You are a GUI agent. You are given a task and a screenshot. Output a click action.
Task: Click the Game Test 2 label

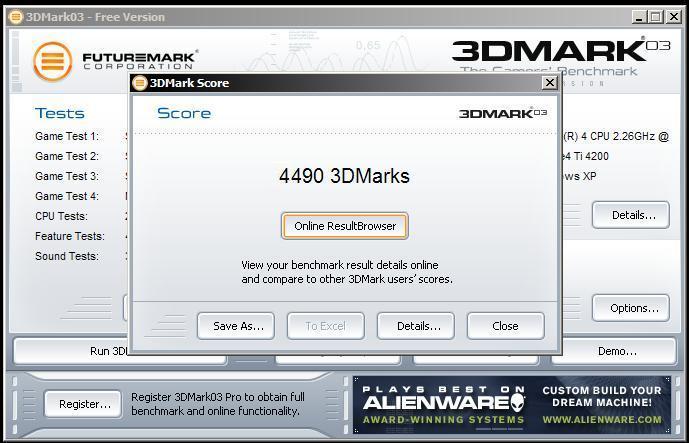[67, 156]
